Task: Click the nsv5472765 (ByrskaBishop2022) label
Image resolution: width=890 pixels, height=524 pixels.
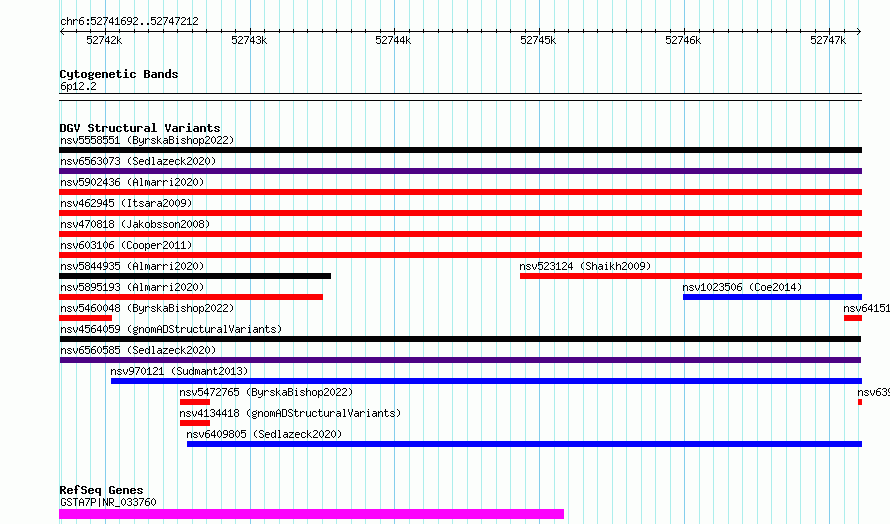Action: (x=266, y=392)
